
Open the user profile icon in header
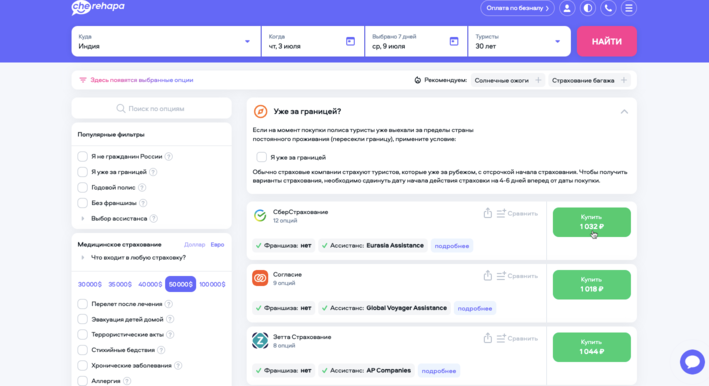(567, 8)
